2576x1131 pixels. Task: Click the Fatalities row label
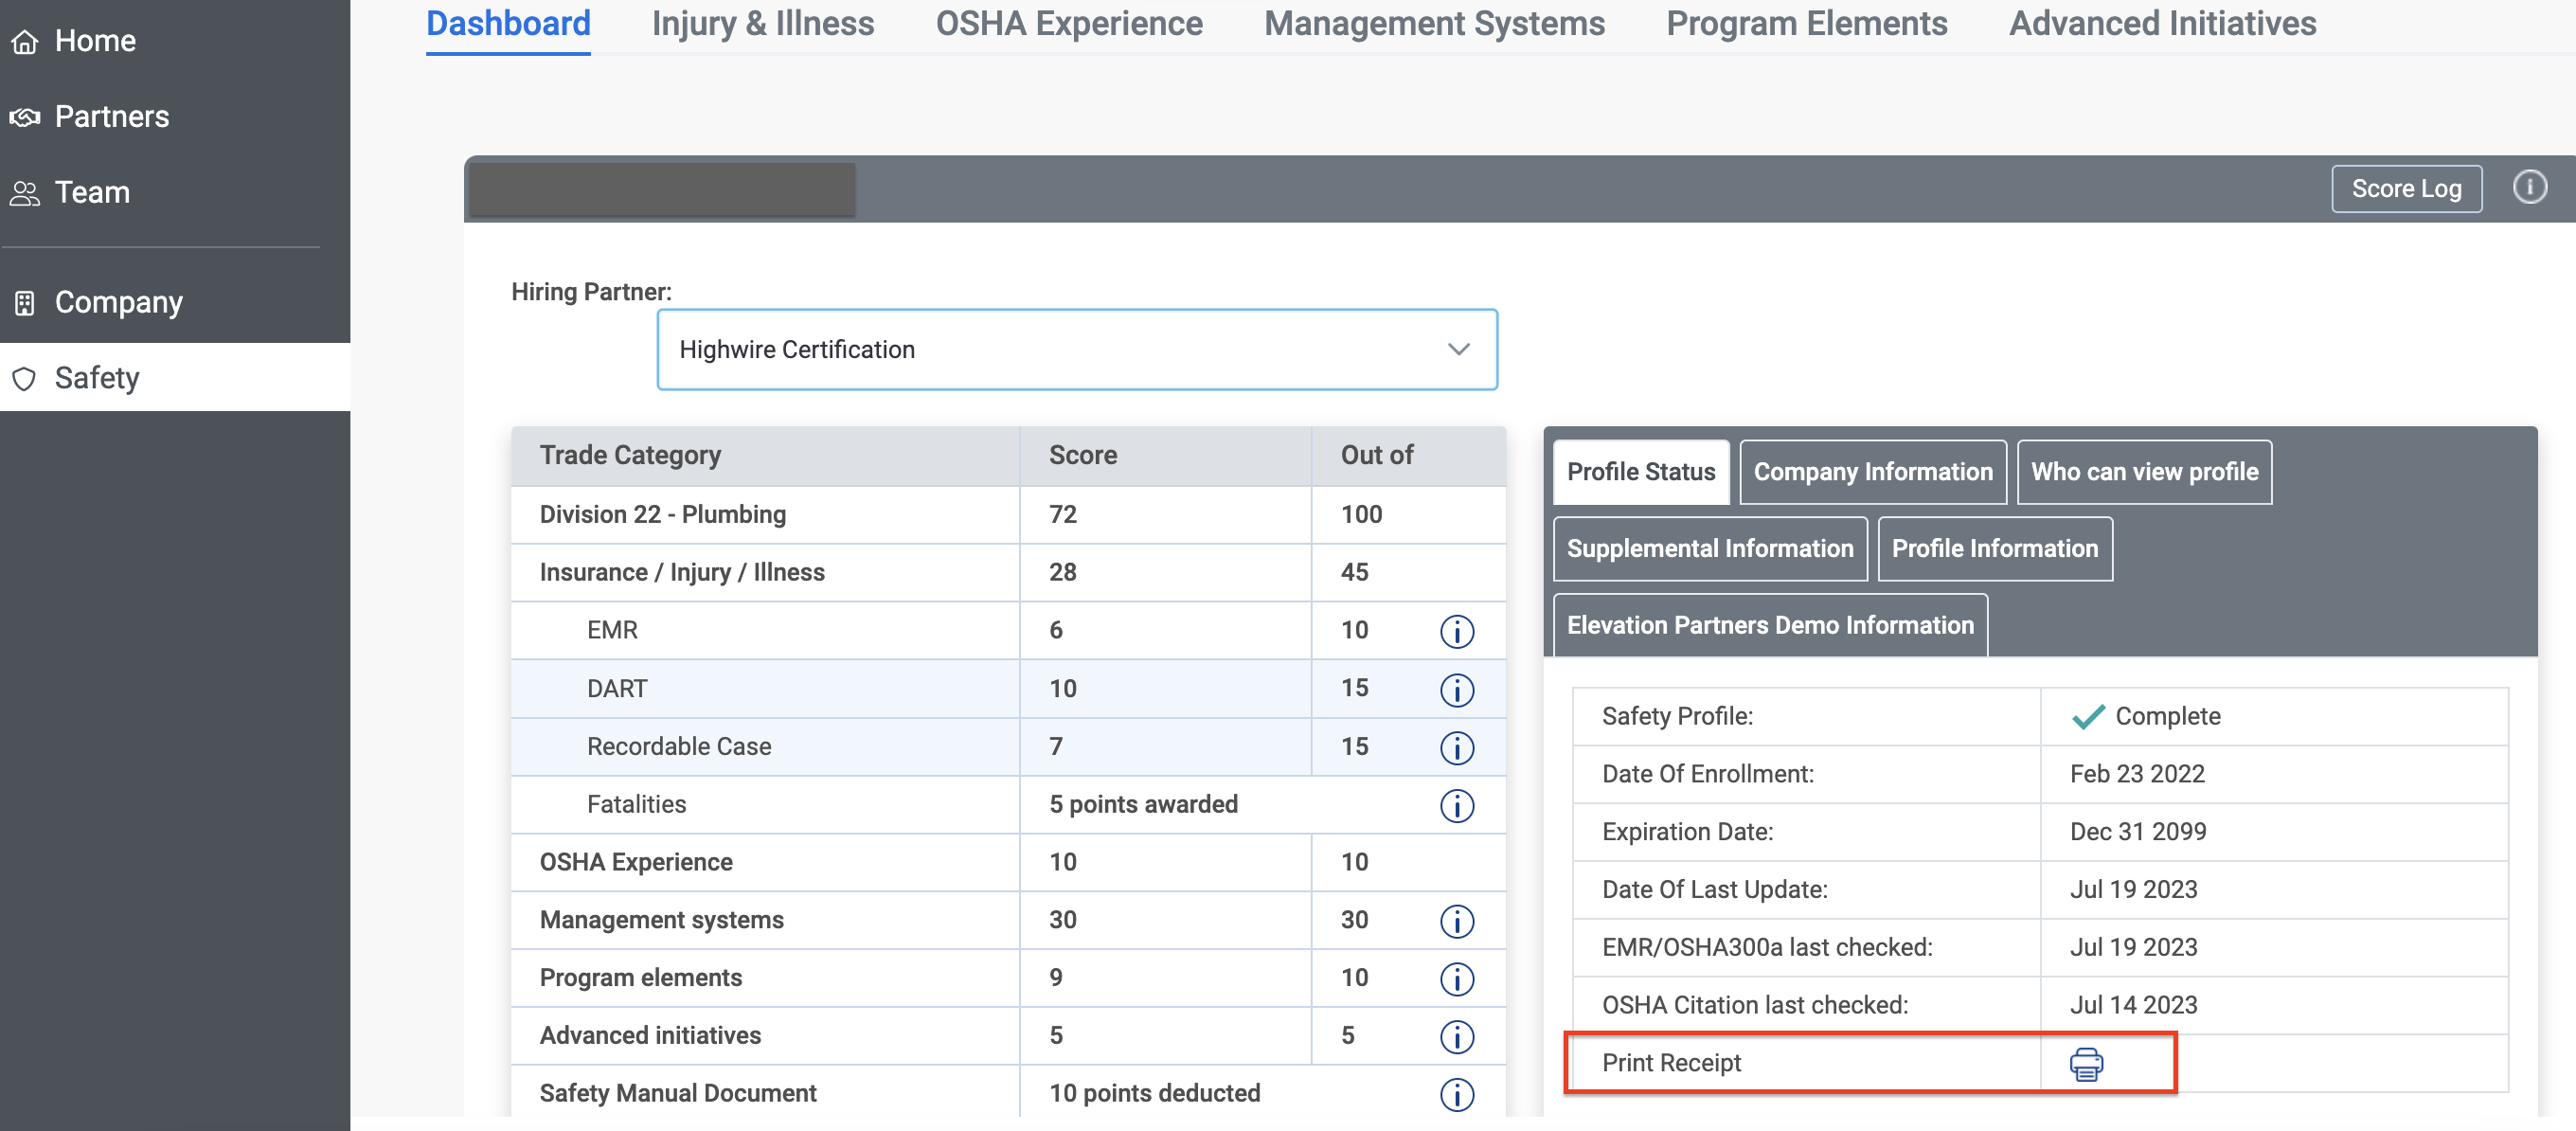[x=636, y=805]
